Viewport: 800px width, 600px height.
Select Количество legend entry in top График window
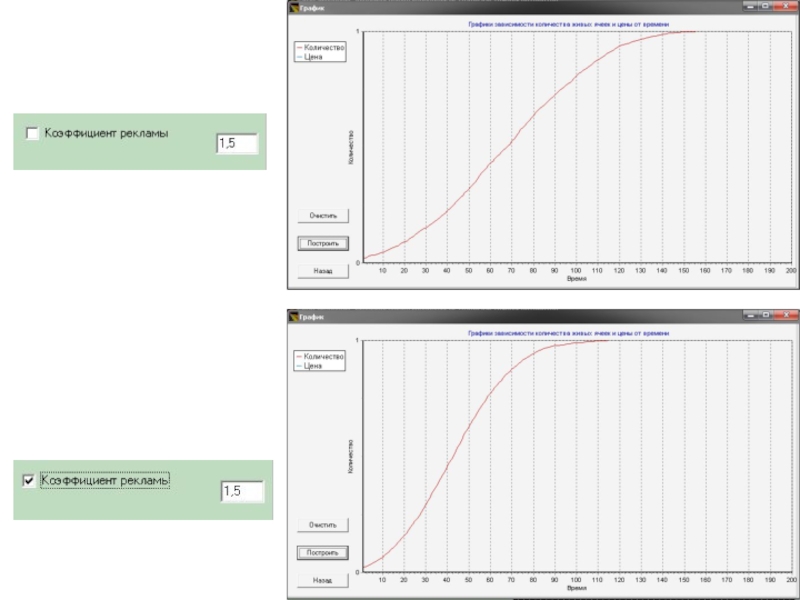[x=320, y=47]
